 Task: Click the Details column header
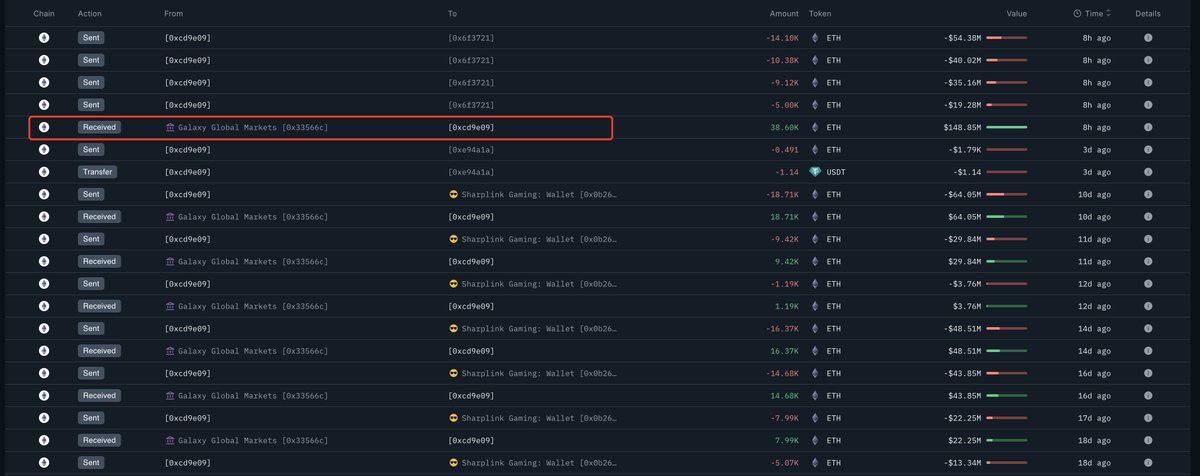tap(1148, 14)
